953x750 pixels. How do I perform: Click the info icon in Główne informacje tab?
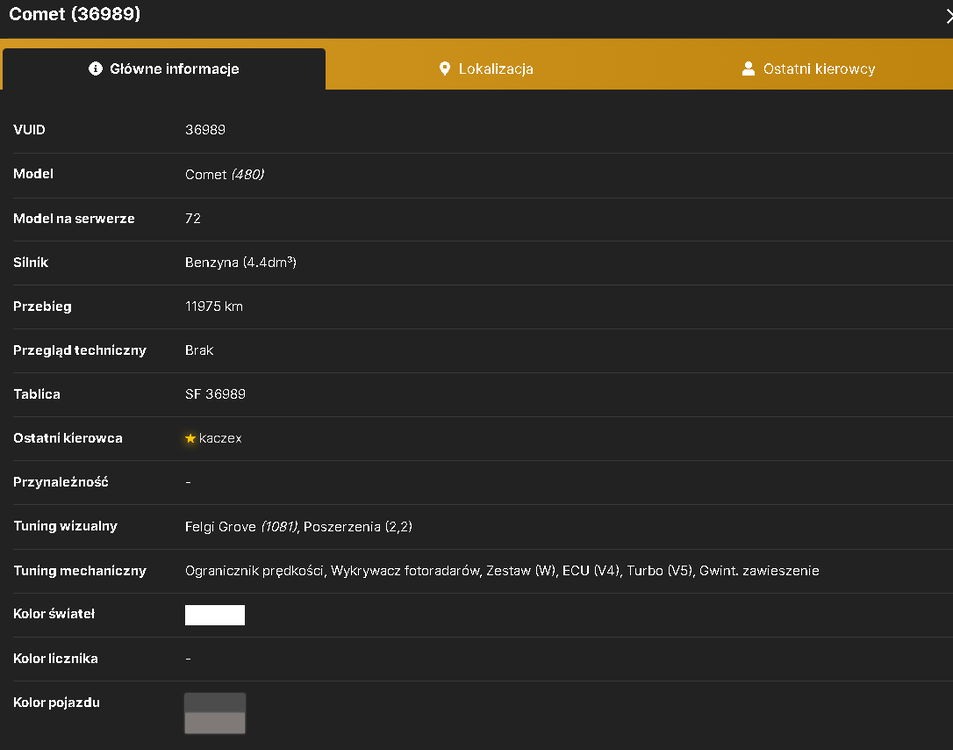[x=95, y=69]
